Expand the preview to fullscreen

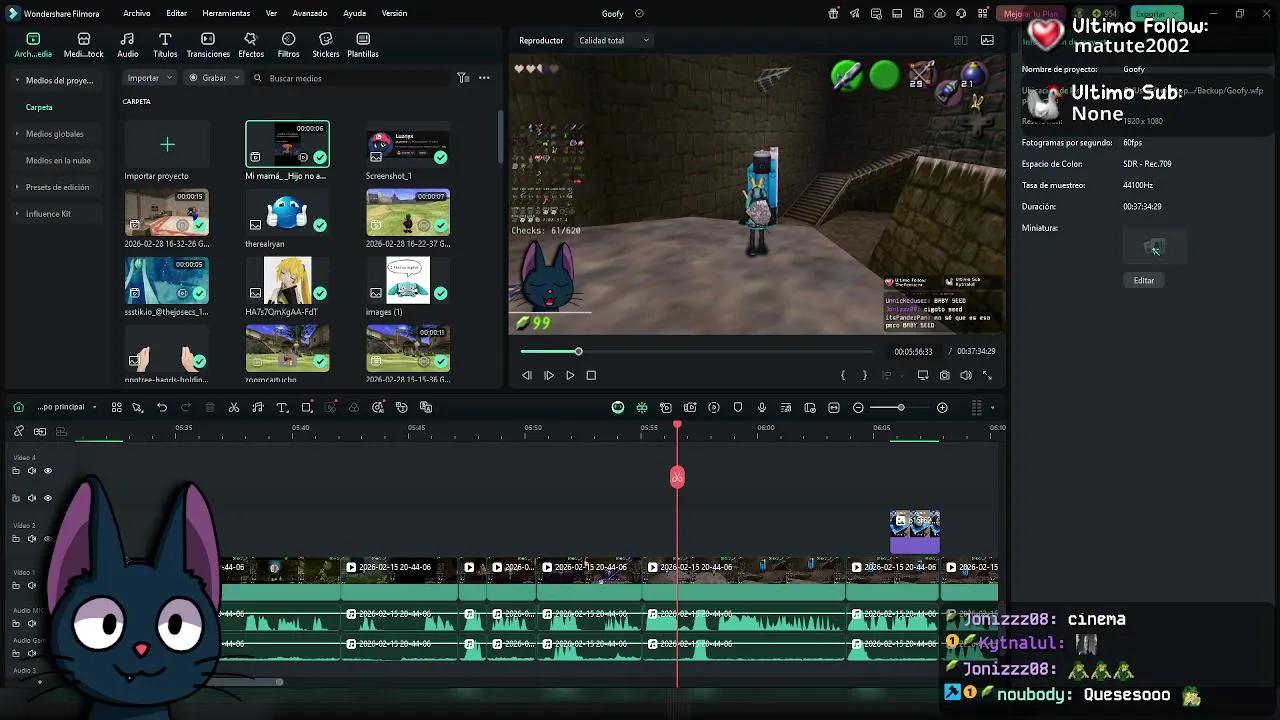(x=987, y=375)
